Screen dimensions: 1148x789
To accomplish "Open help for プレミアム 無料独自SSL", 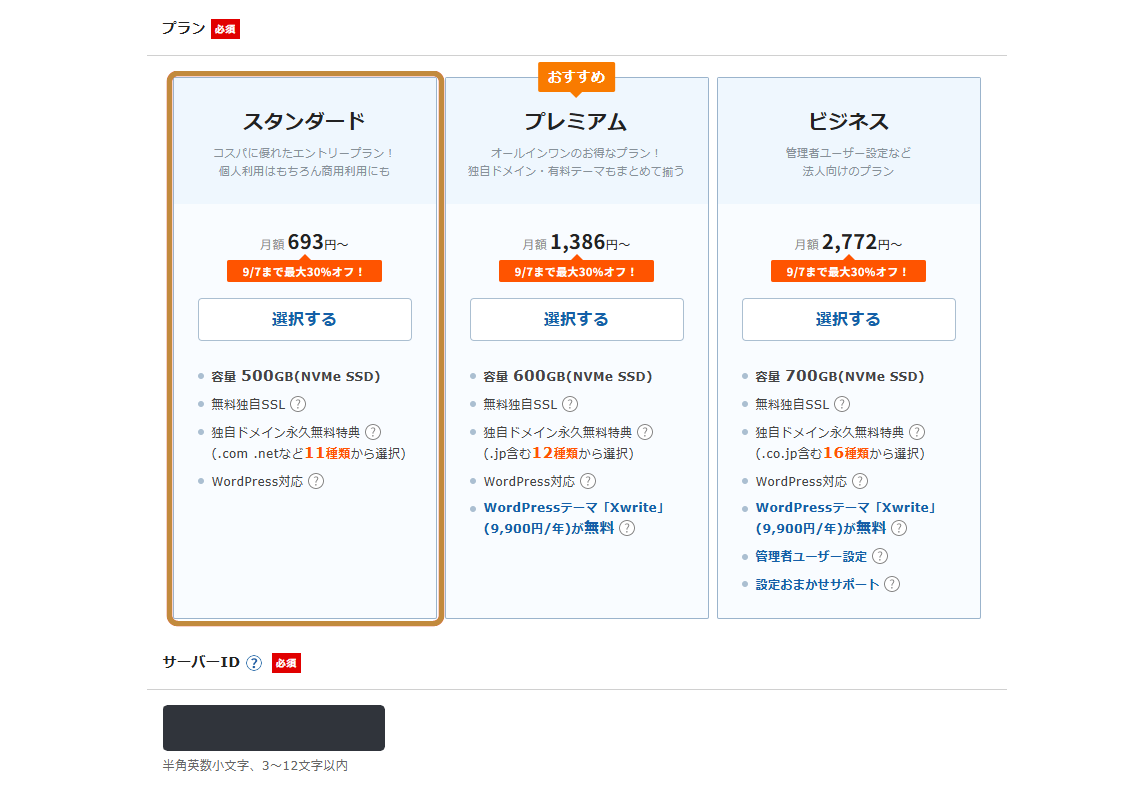I will tap(570, 404).
